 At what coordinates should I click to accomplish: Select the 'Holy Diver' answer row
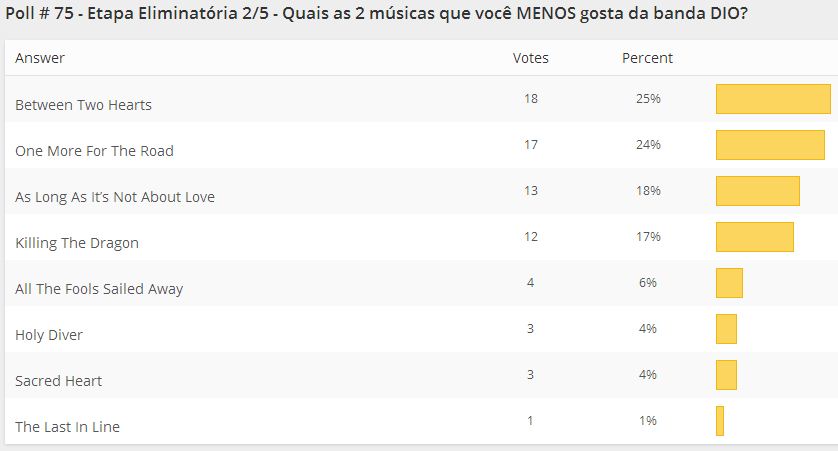click(x=49, y=335)
